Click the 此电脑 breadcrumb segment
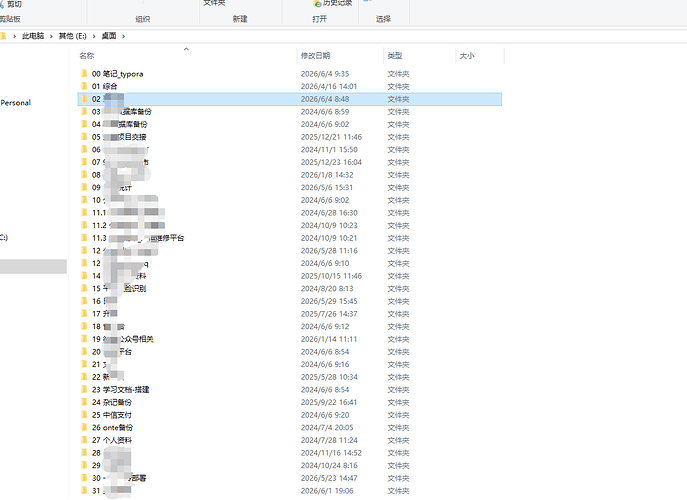This screenshot has height=500, width=687. (33, 36)
